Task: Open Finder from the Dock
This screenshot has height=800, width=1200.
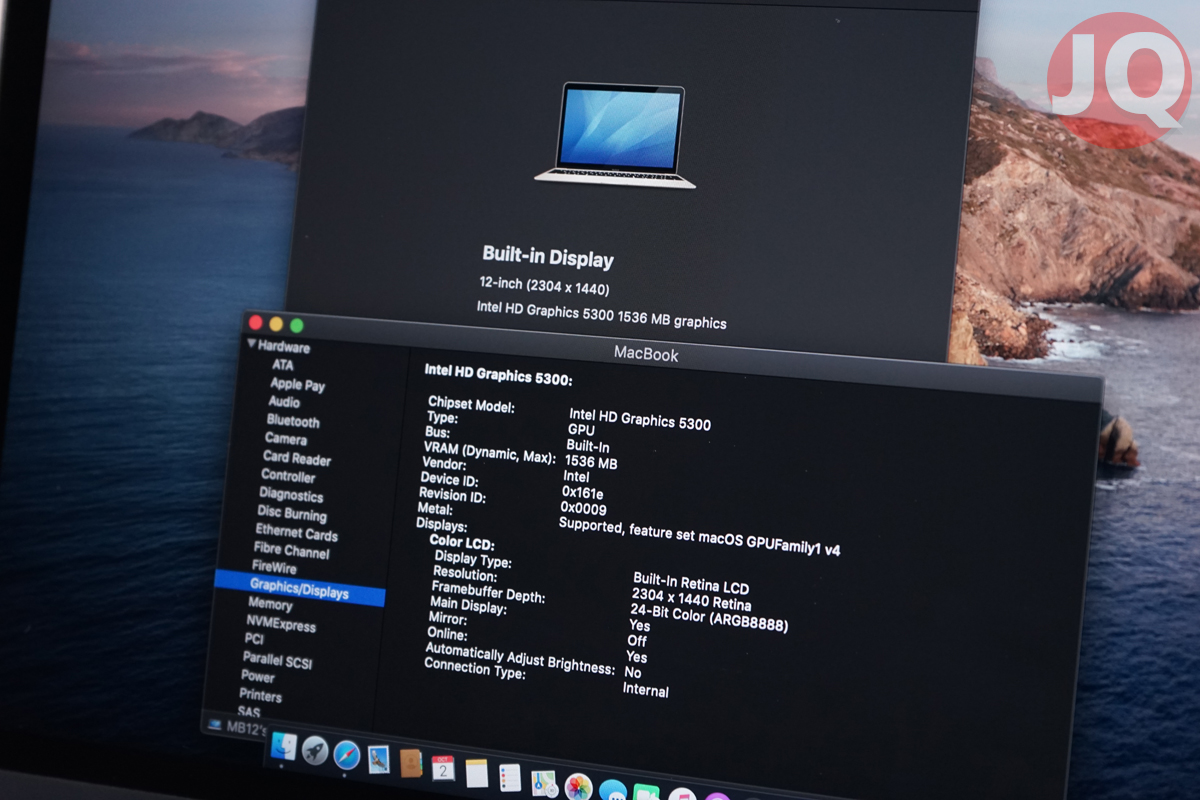Action: 284,747
